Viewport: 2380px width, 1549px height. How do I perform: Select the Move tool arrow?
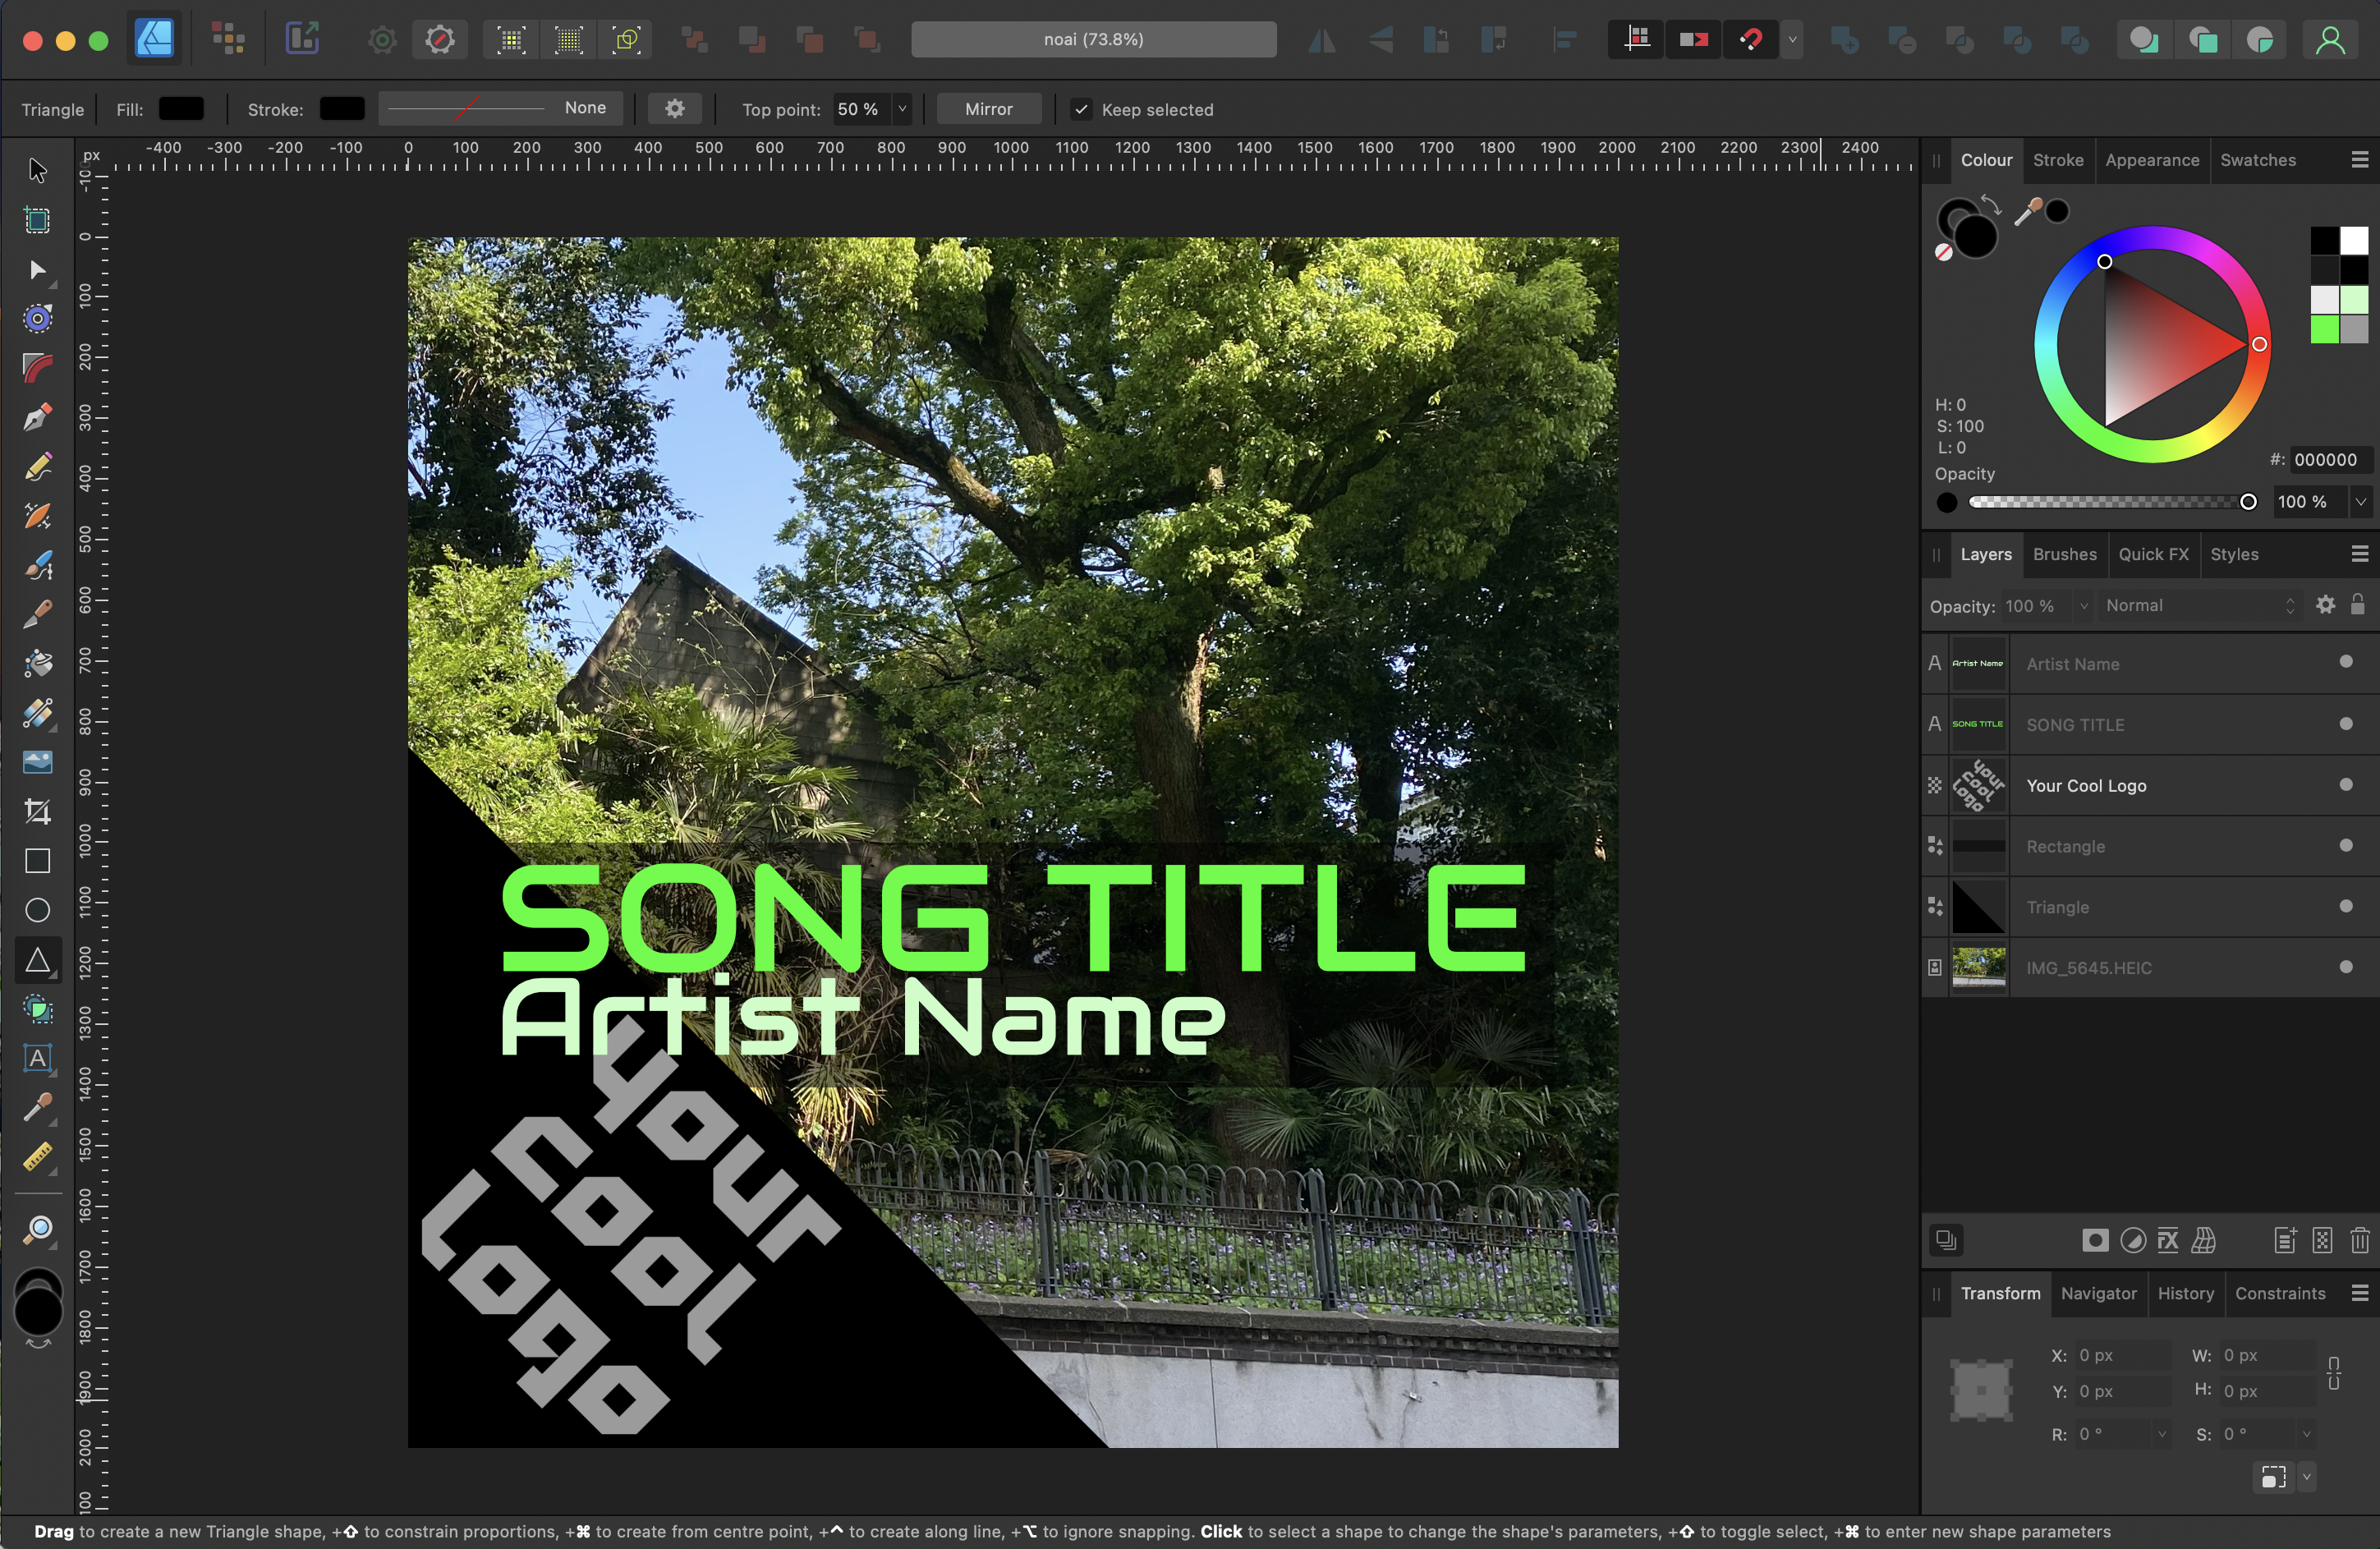37,171
